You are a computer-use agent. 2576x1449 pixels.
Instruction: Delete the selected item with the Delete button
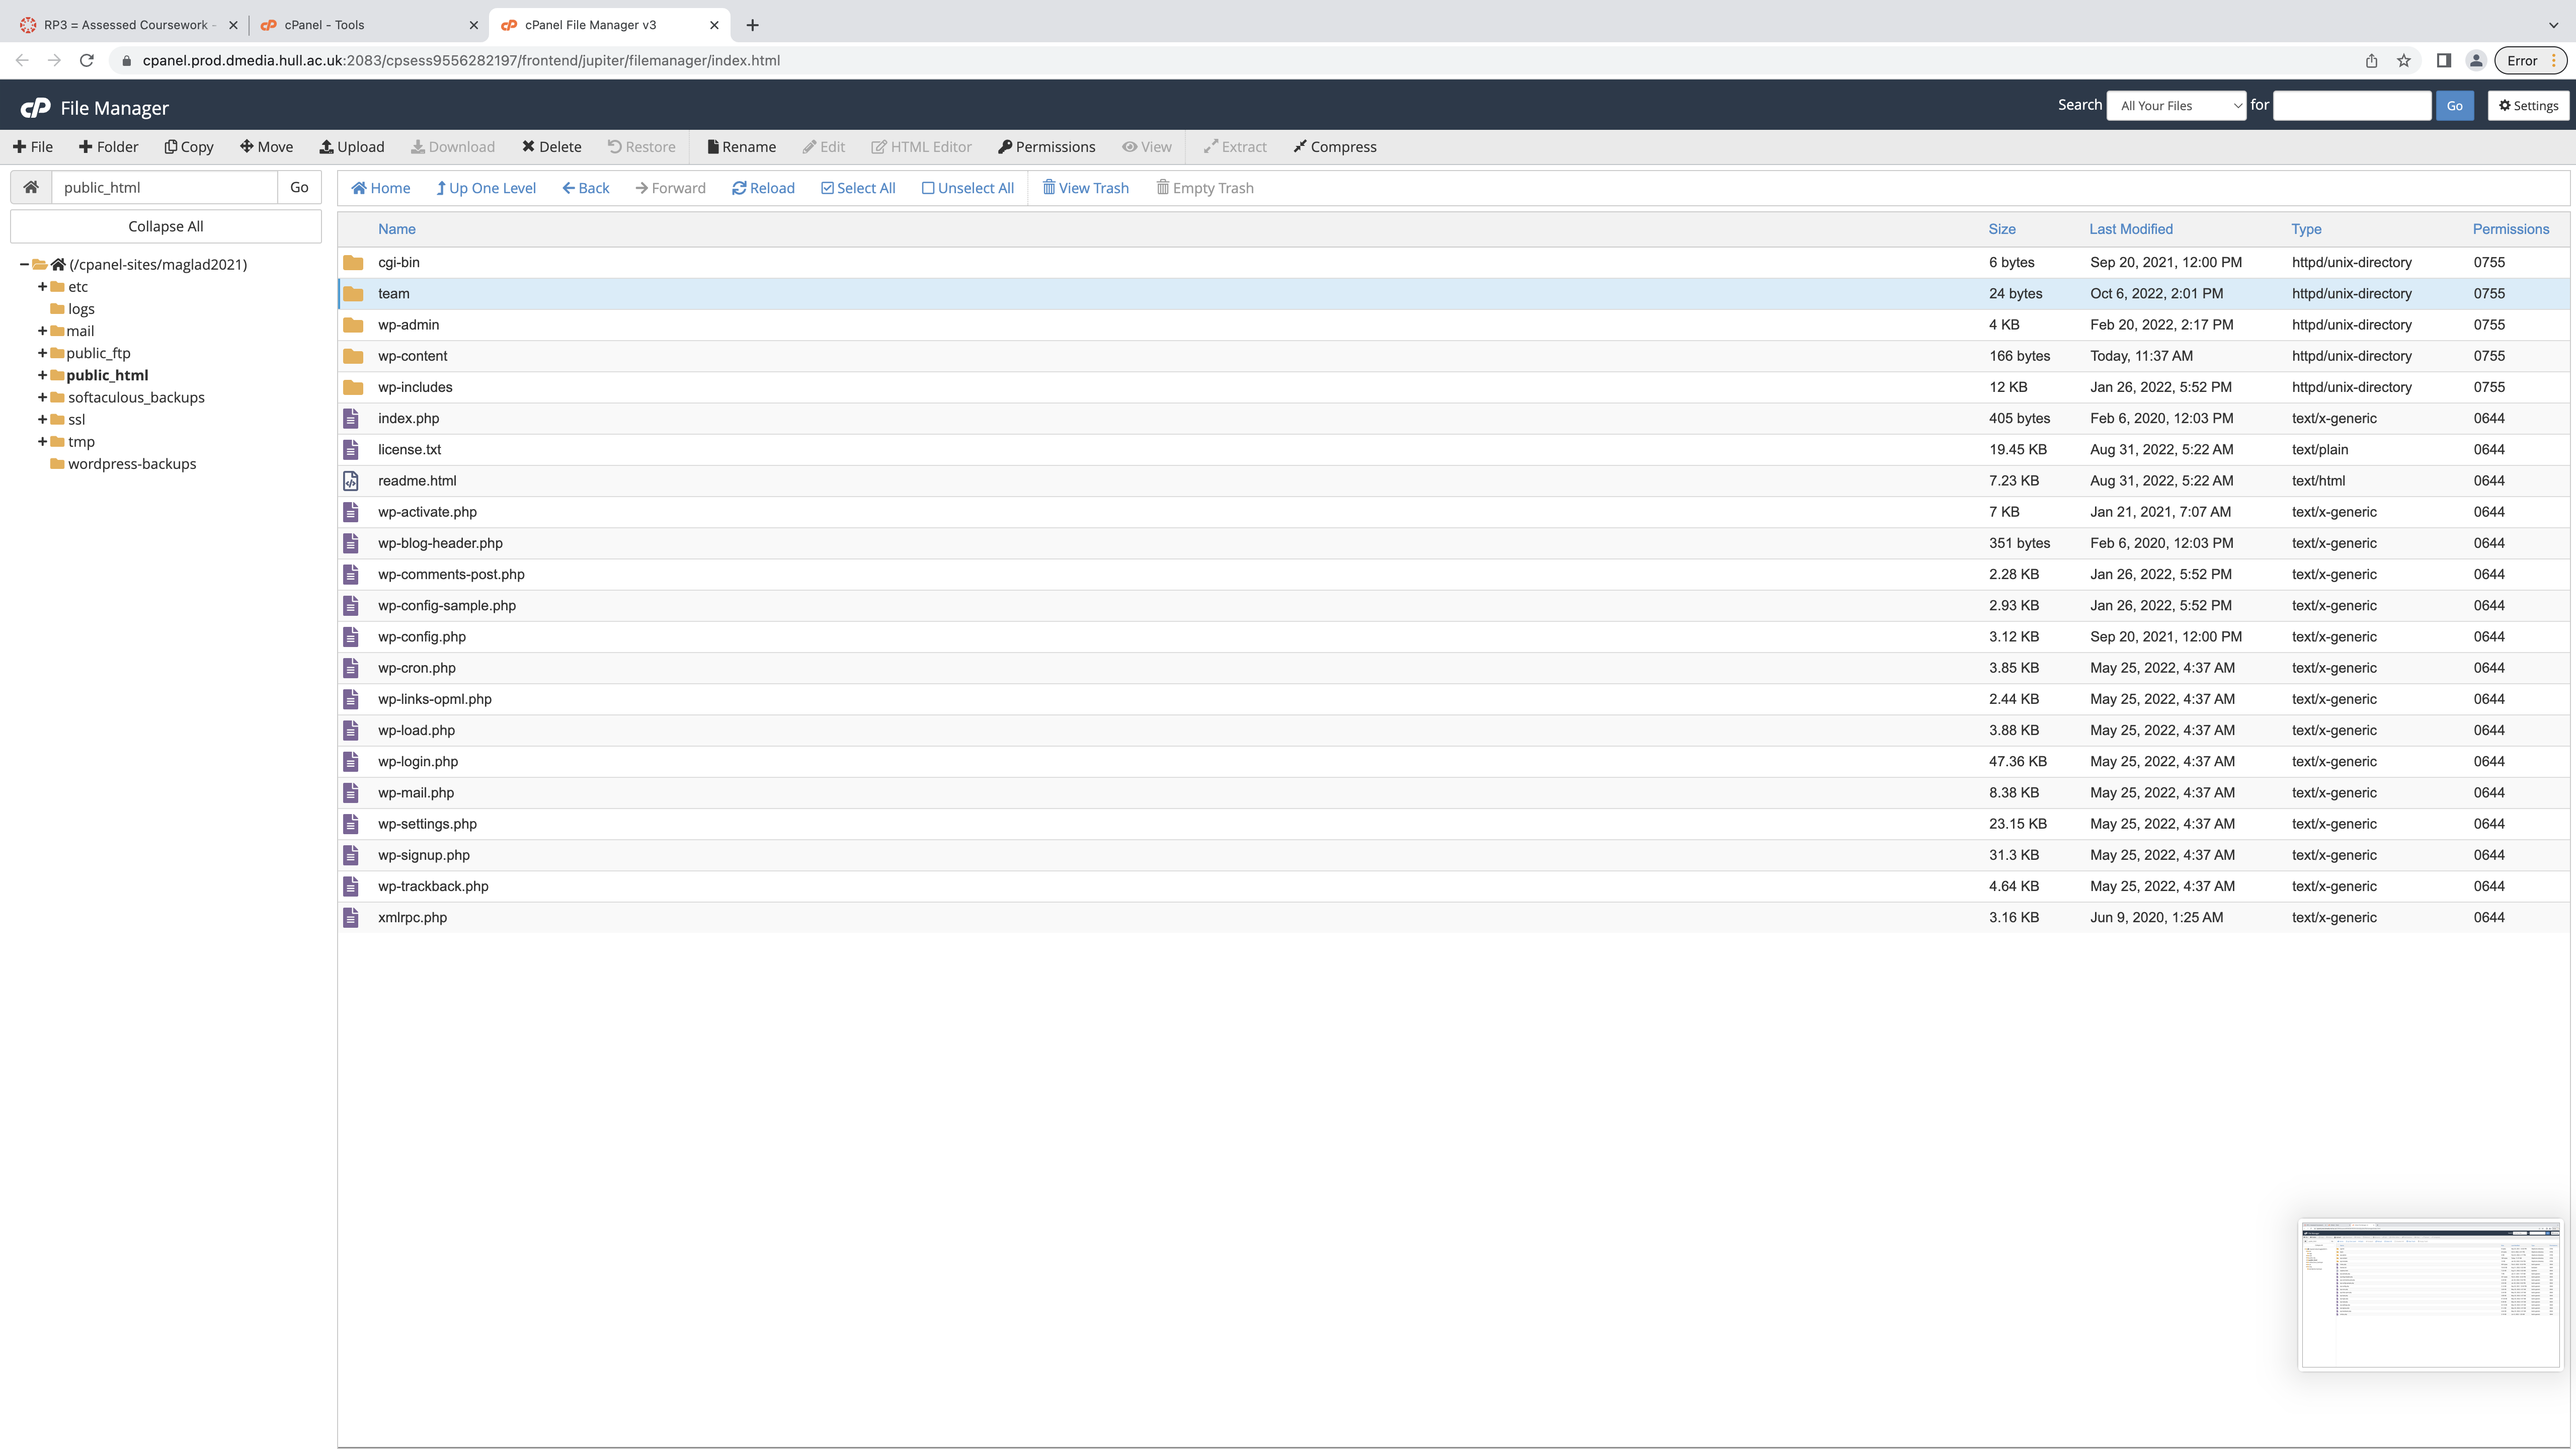(552, 147)
